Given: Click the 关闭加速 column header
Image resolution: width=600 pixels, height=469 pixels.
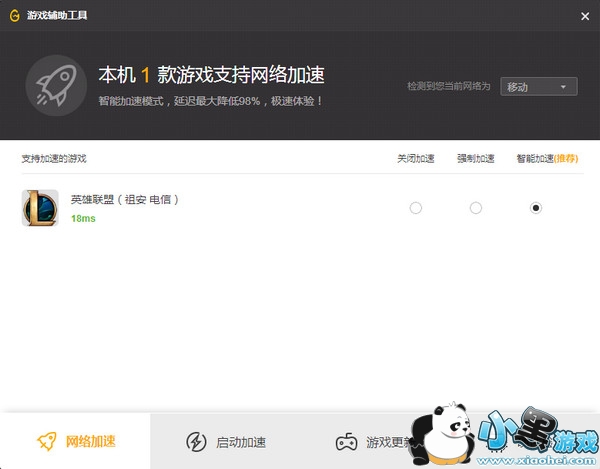Looking at the screenshot, I should tap(416, 158).
